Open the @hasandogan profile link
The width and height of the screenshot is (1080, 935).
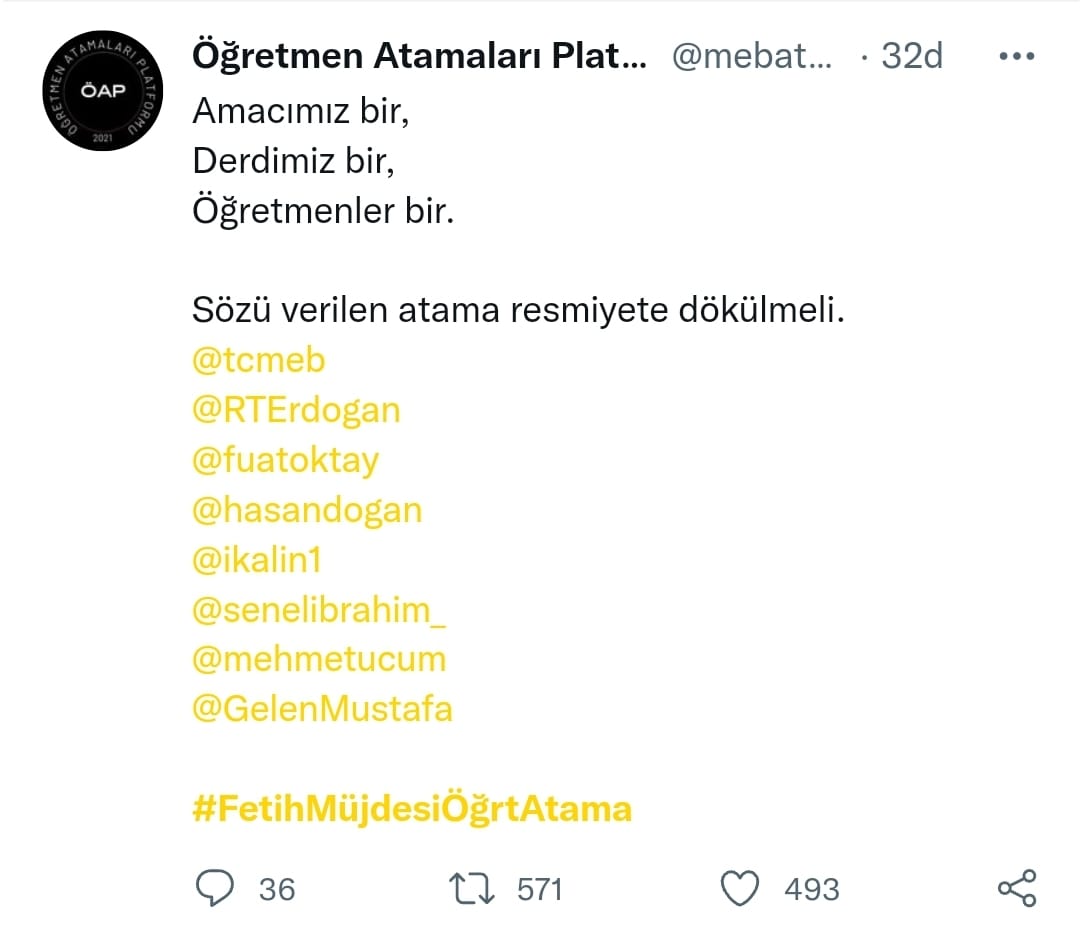tap(307, 510)
